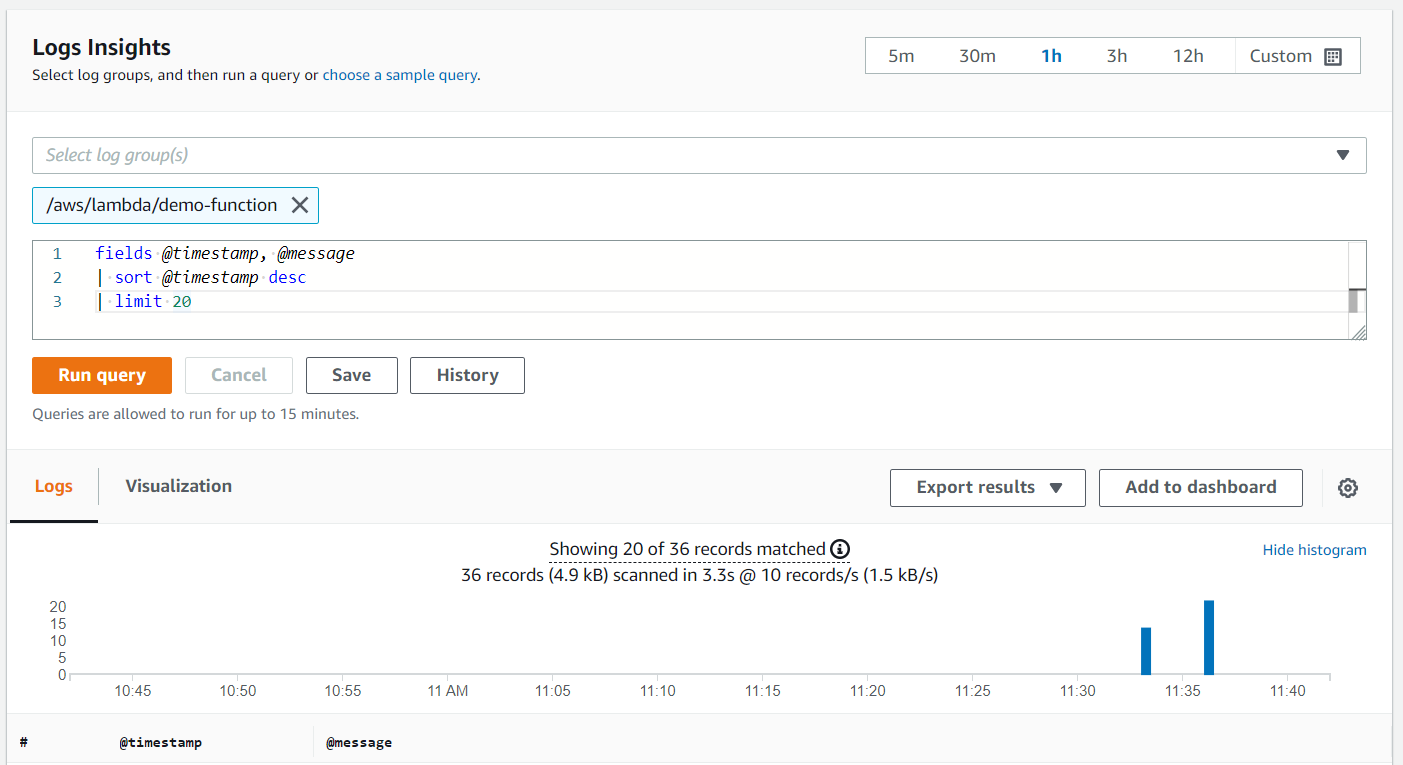Screen dimensions: 1403x765
Task: Open the Custom time range calendar
Action: pos(1296,56)
